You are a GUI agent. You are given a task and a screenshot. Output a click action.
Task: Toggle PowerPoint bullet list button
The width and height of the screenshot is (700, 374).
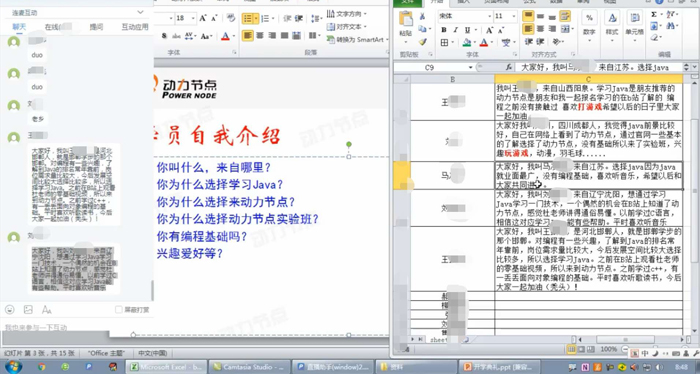click(x=247, y=18)
